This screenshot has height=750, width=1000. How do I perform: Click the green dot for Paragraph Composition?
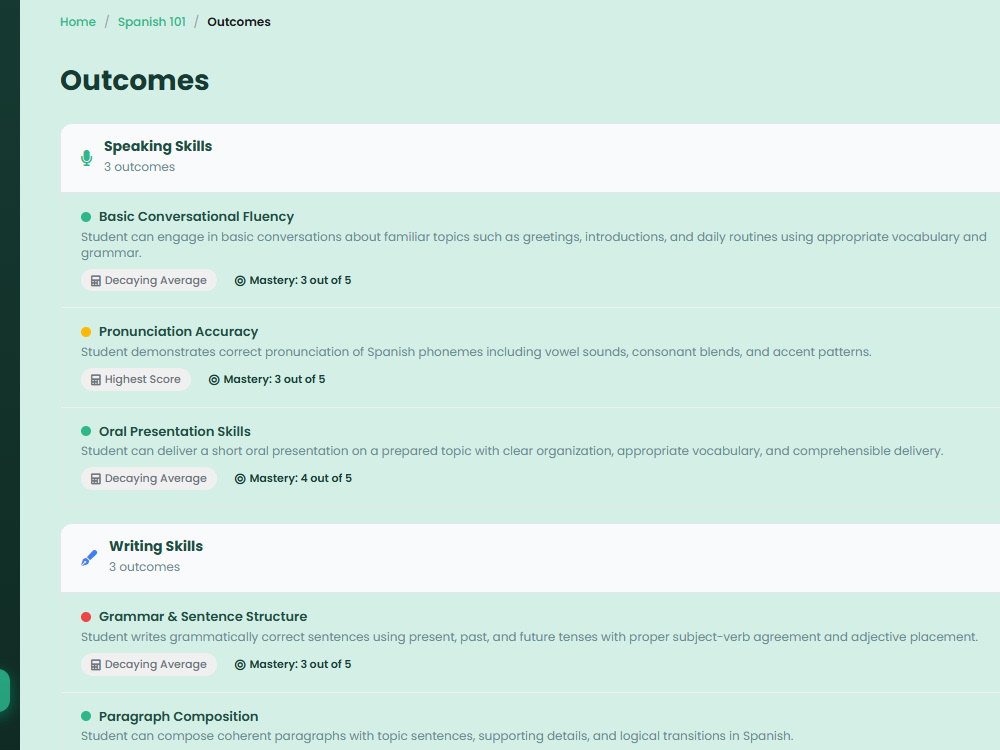pyautogui.click(x=86, y=716)
